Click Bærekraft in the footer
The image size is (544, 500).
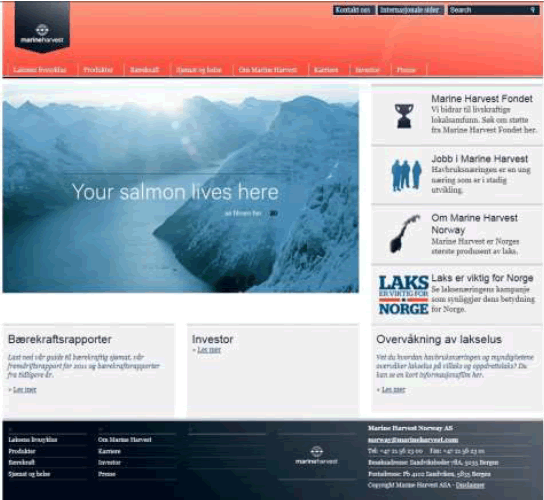point(22,463)
